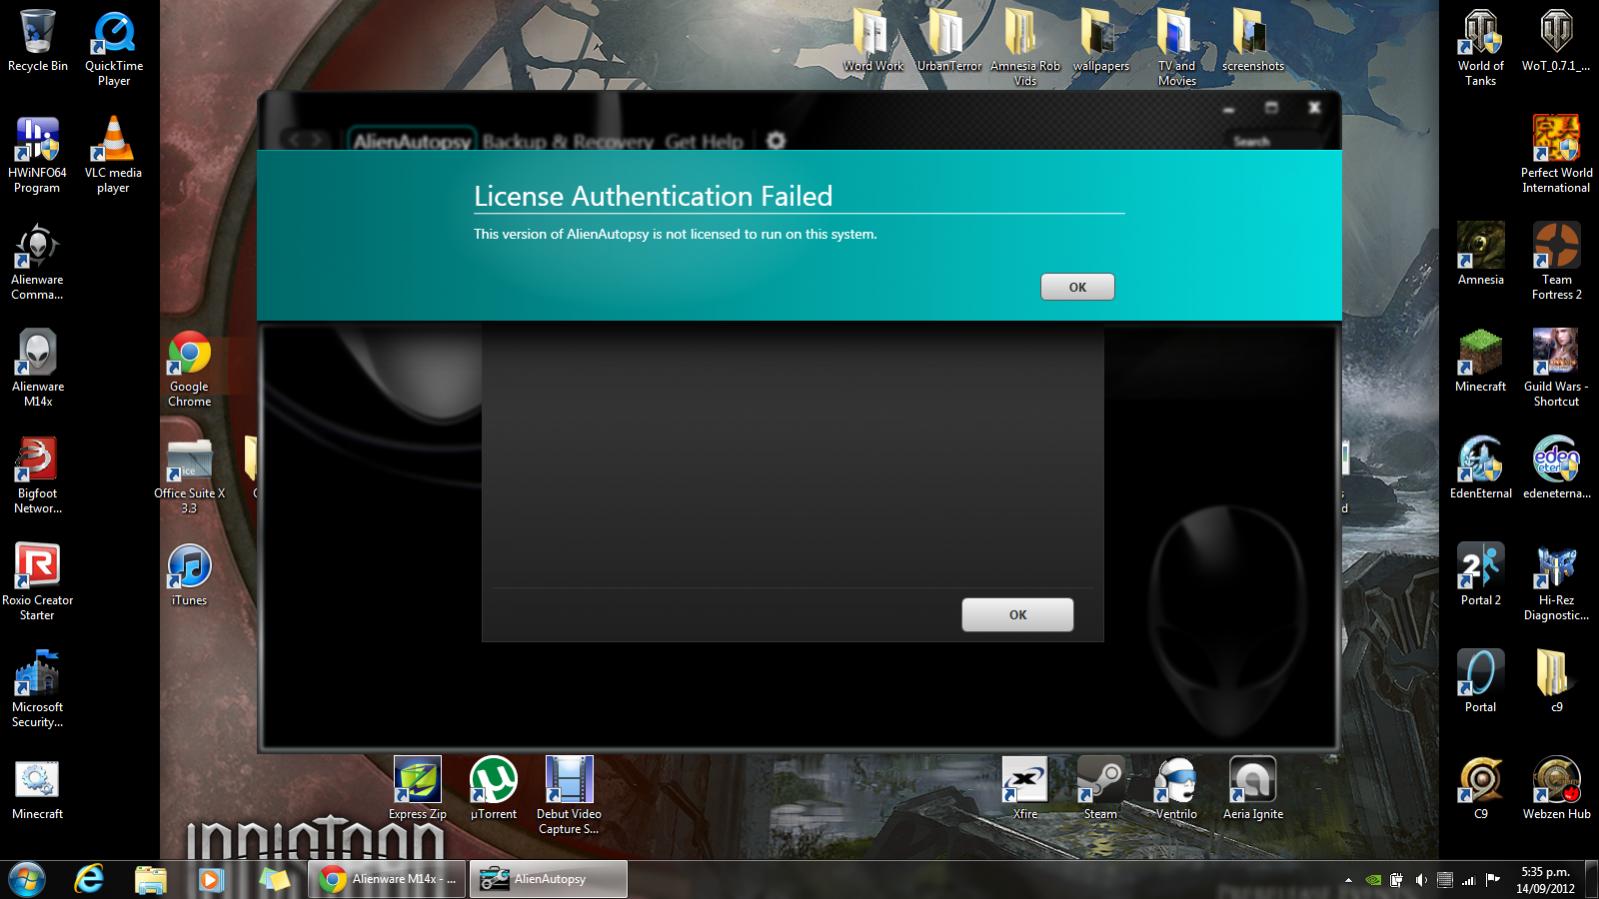1599x899 pixels.
Task: Open Hi-Rez Diagnostics shortcut
Action: point(1556,584)
